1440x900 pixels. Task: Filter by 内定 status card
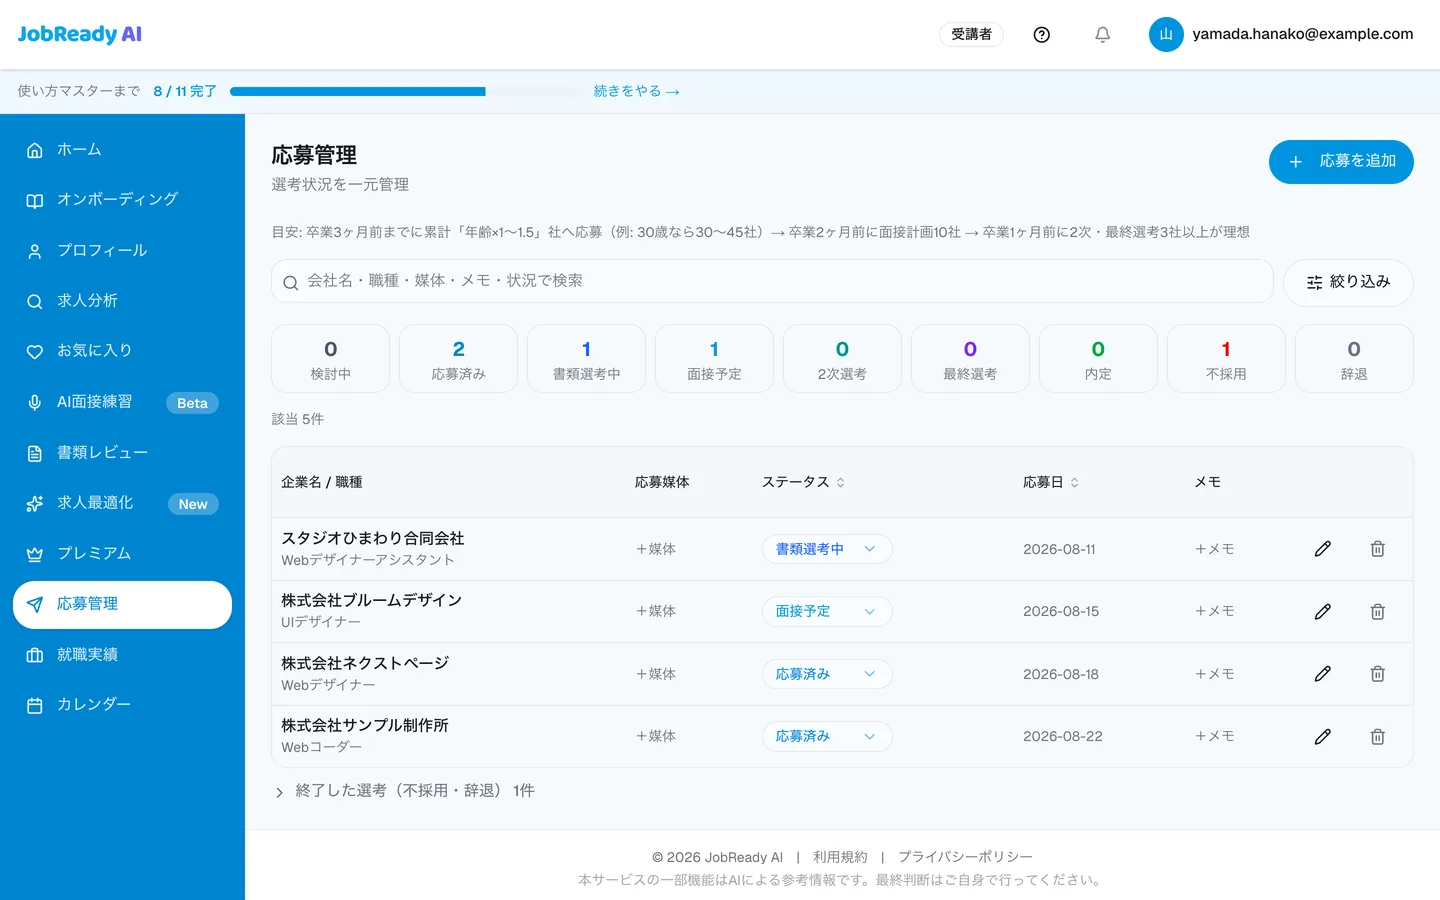[x=1098, y=359]
